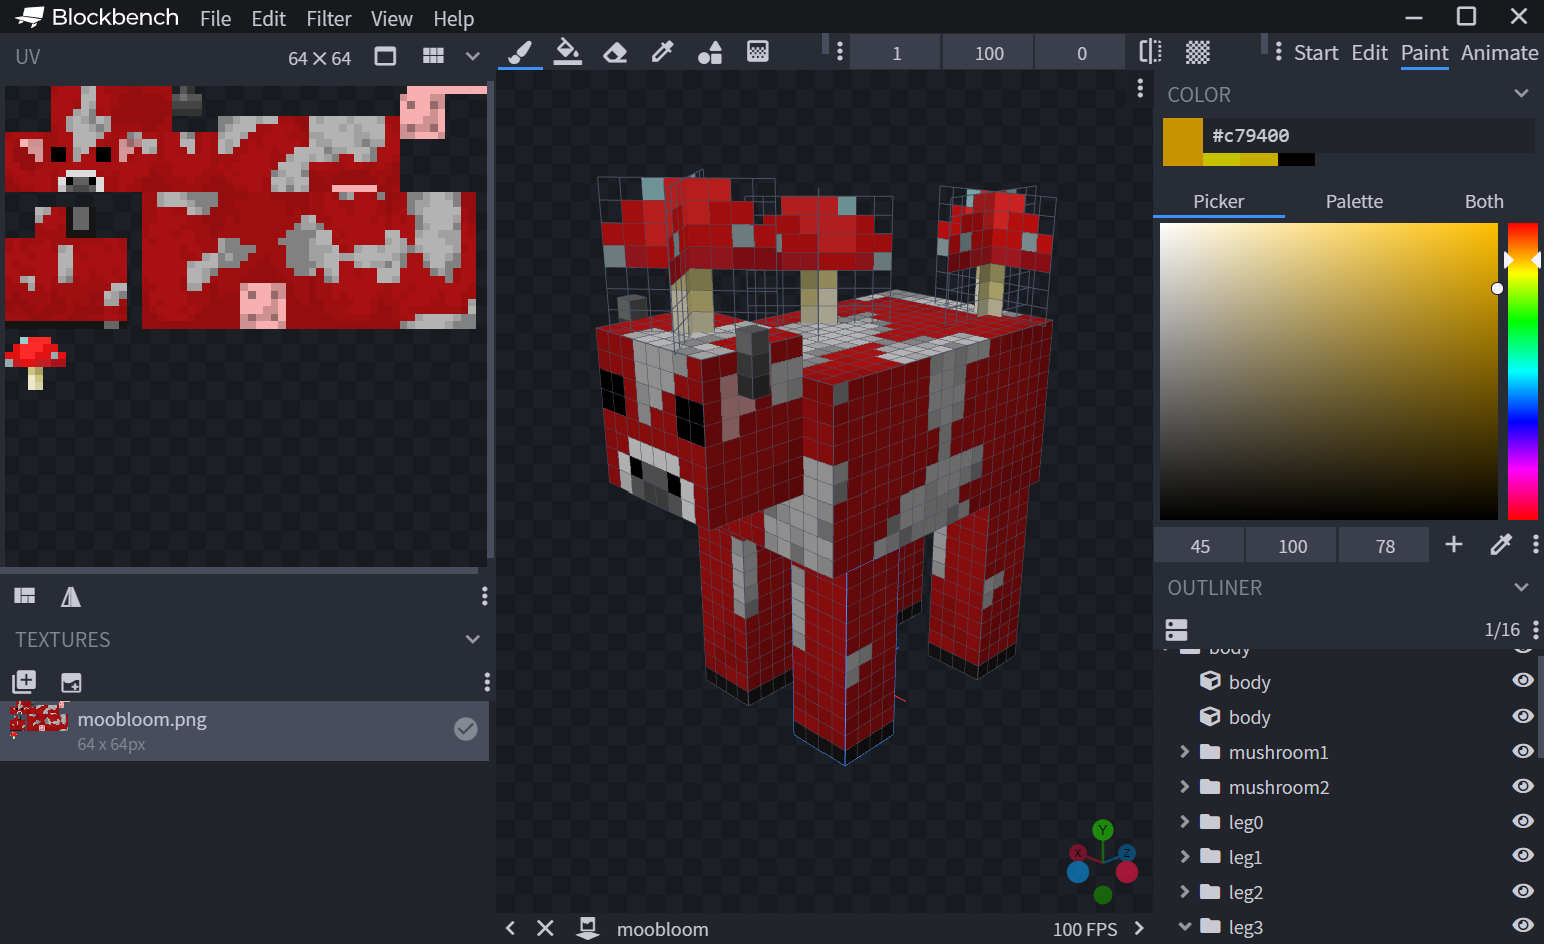Collapse the leg3 folder

pos(1185,926)
